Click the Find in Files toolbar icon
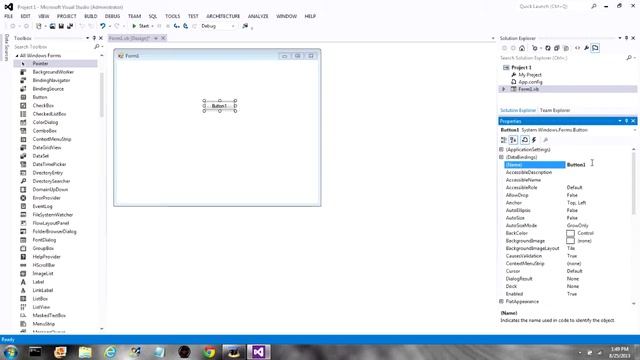 pos(245,26)
